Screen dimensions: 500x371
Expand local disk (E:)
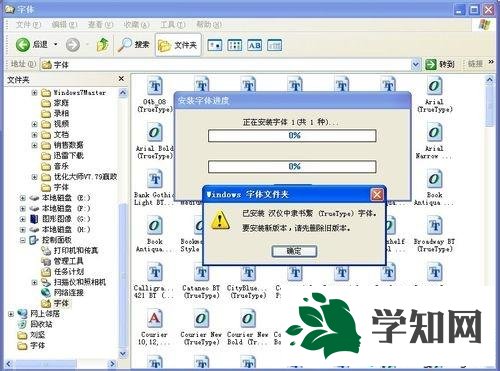[23, 198]
